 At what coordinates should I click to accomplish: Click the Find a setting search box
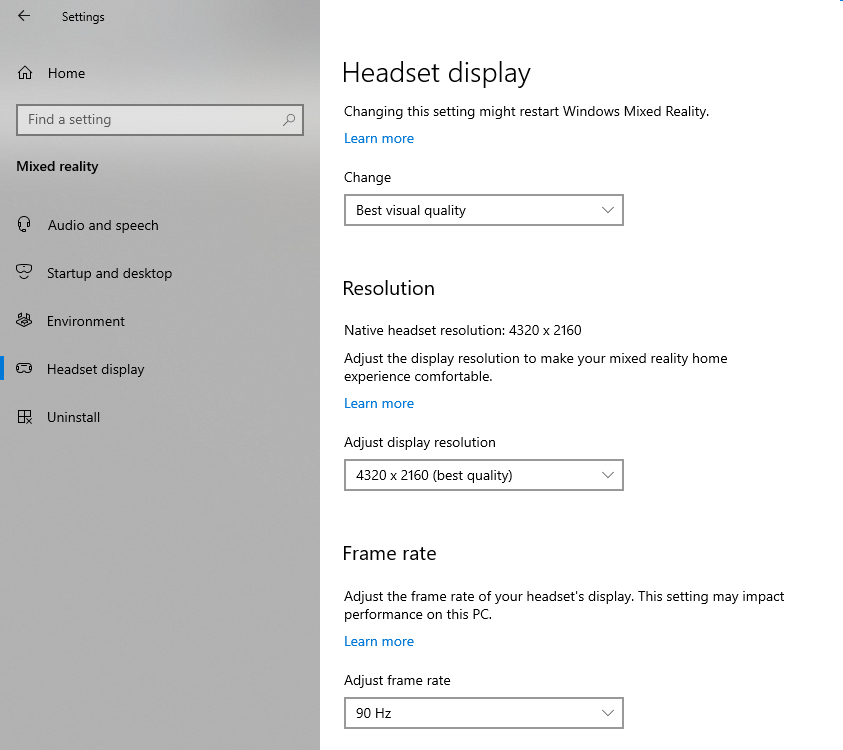click(x=150, y=120)
